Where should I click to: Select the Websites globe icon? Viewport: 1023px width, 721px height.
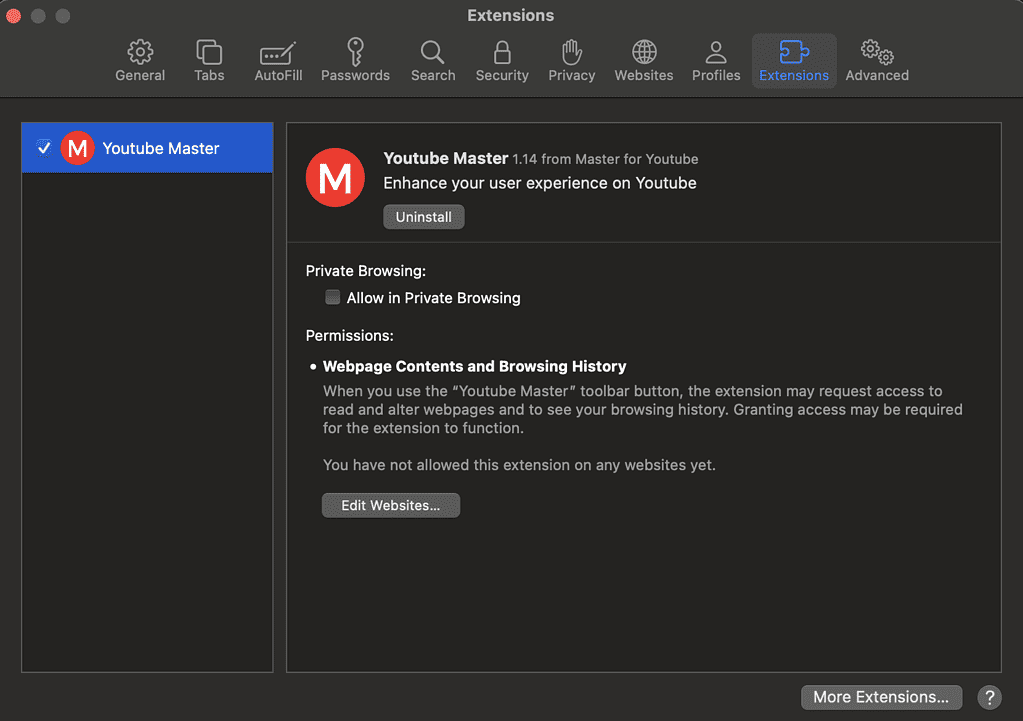point(644,52)
